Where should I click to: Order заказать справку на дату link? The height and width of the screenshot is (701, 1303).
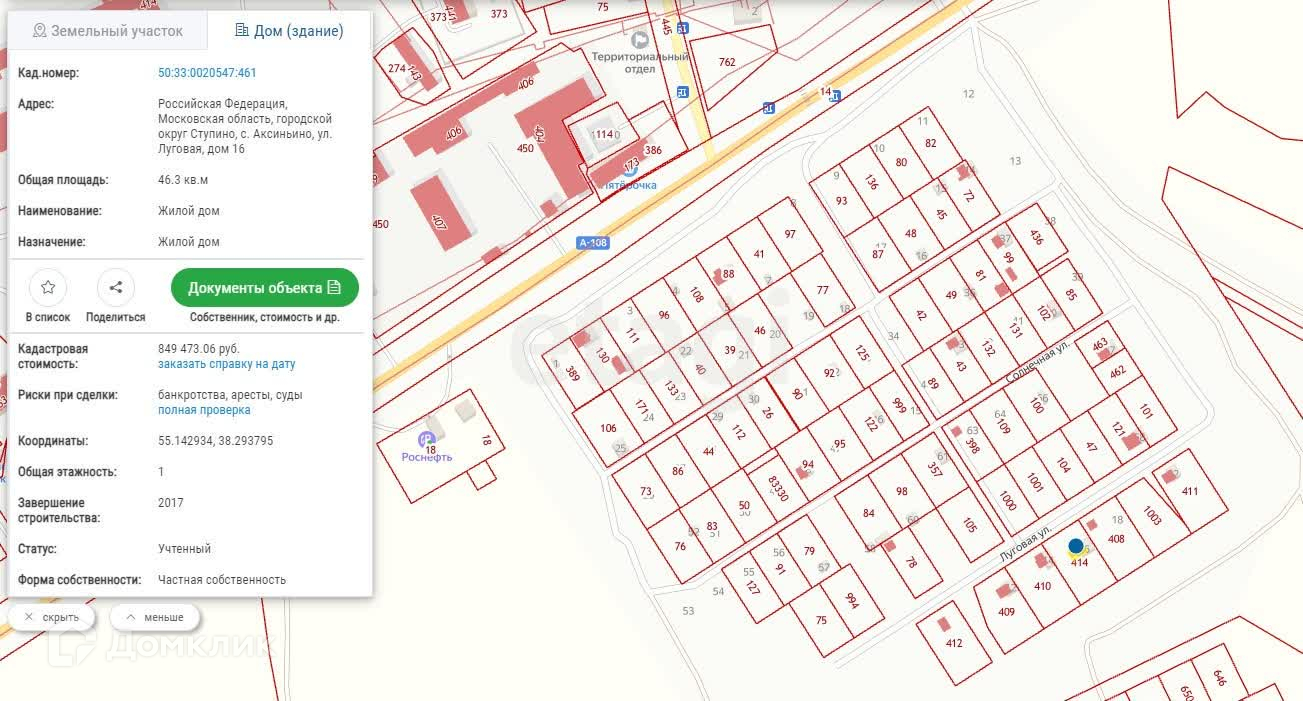click(226, 364)
